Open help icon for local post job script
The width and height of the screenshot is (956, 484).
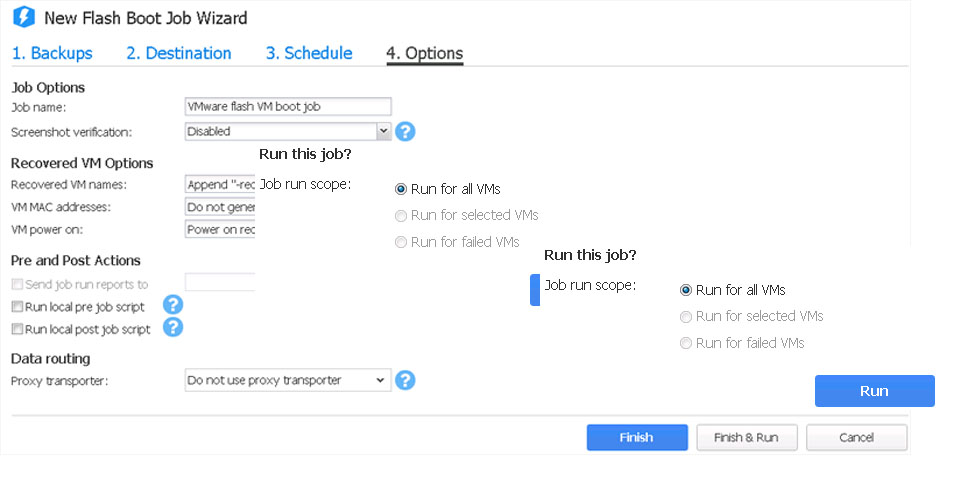[173, 327]
